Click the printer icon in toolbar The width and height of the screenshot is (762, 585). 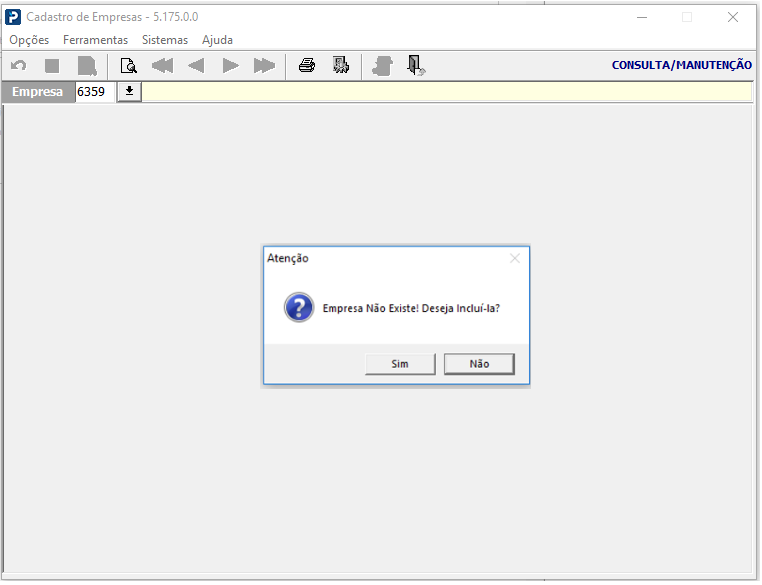[307, 65]
